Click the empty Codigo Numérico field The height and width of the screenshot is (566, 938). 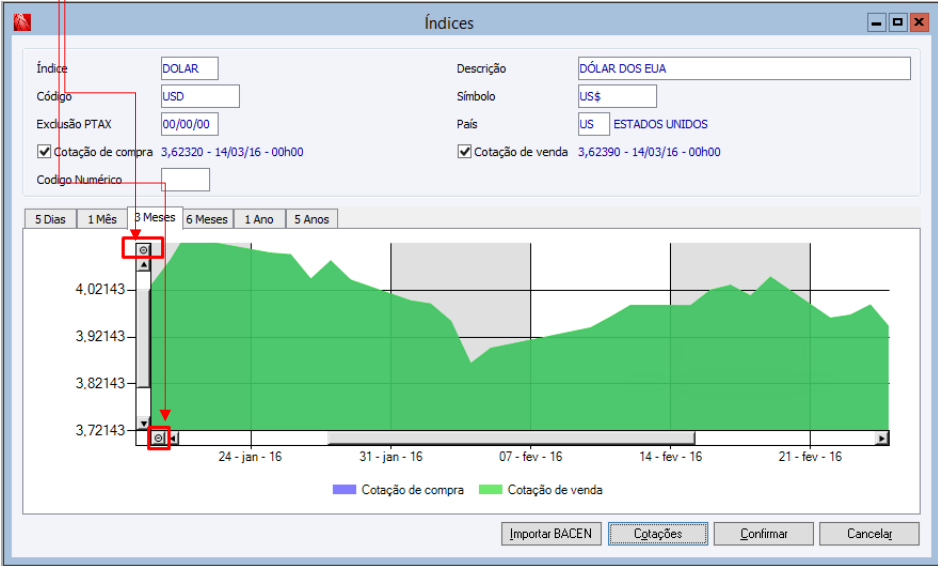185,179
